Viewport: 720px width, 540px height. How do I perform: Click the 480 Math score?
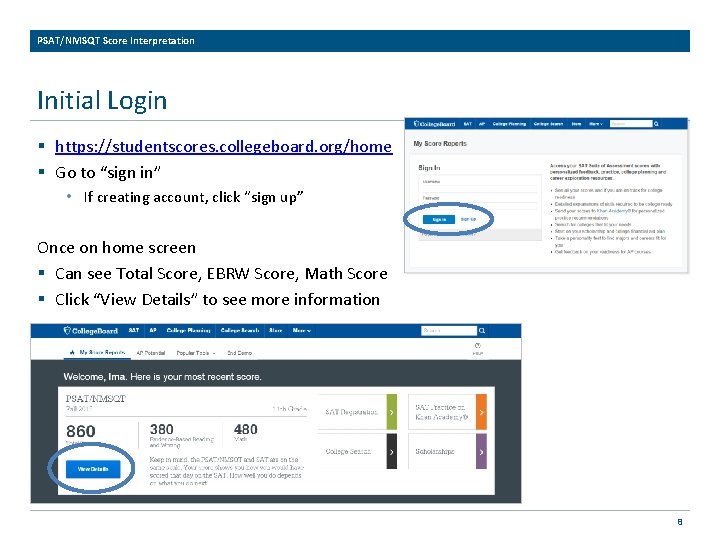(246, 429)
